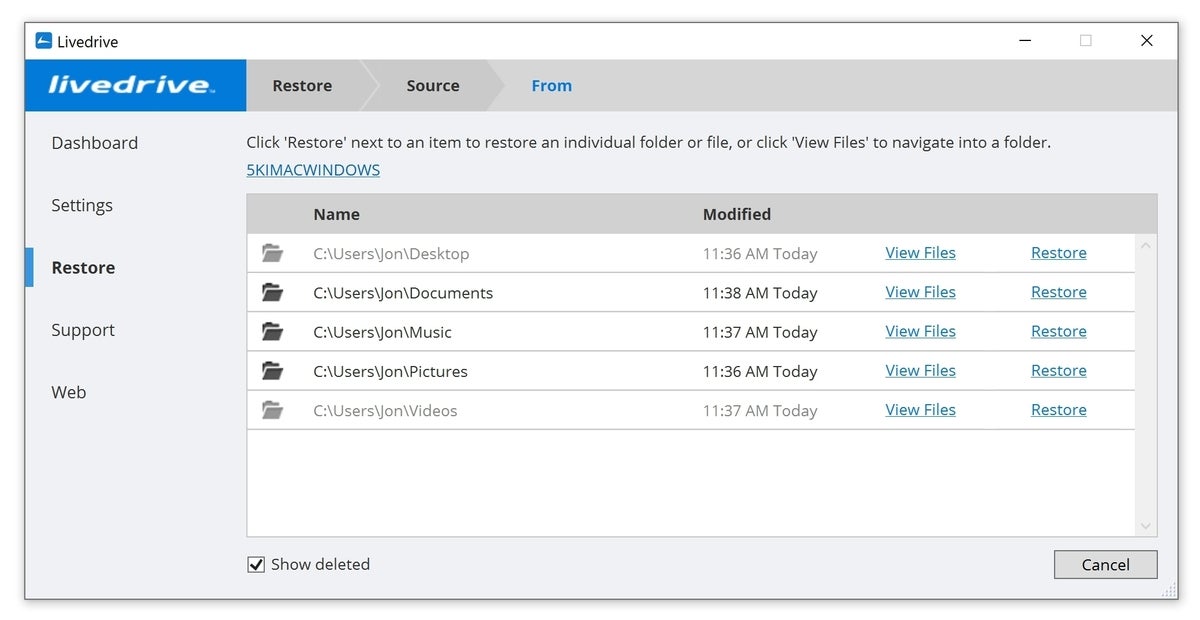The image size is (1200, 620).
Task: Uncheck the Show deleted checkbox
Action: tap(256, 565)
